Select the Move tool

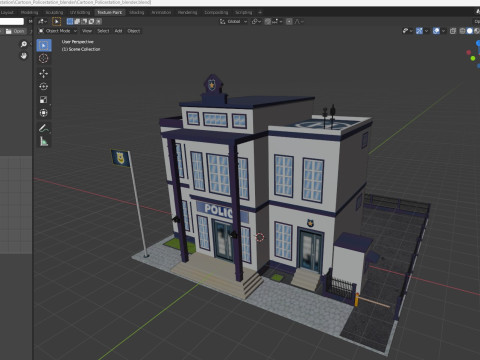click(44, 73)
